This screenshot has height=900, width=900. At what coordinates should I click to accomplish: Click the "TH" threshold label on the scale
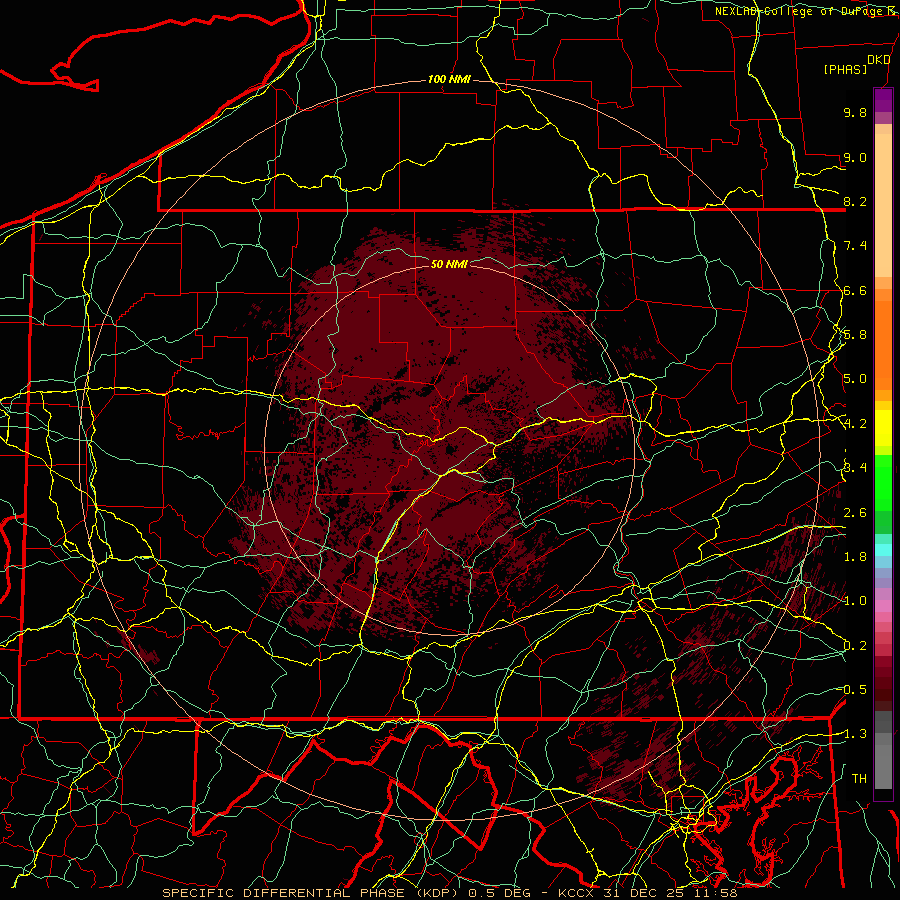[859, 779]
